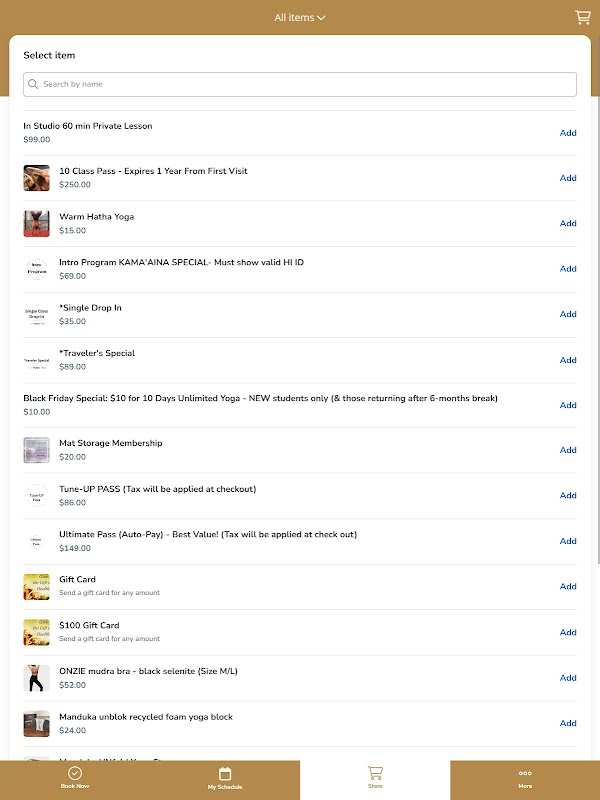600x800 pixels.
Task: Select the Gift Card image
Action: pyautogui.click(x=37, y=587)
